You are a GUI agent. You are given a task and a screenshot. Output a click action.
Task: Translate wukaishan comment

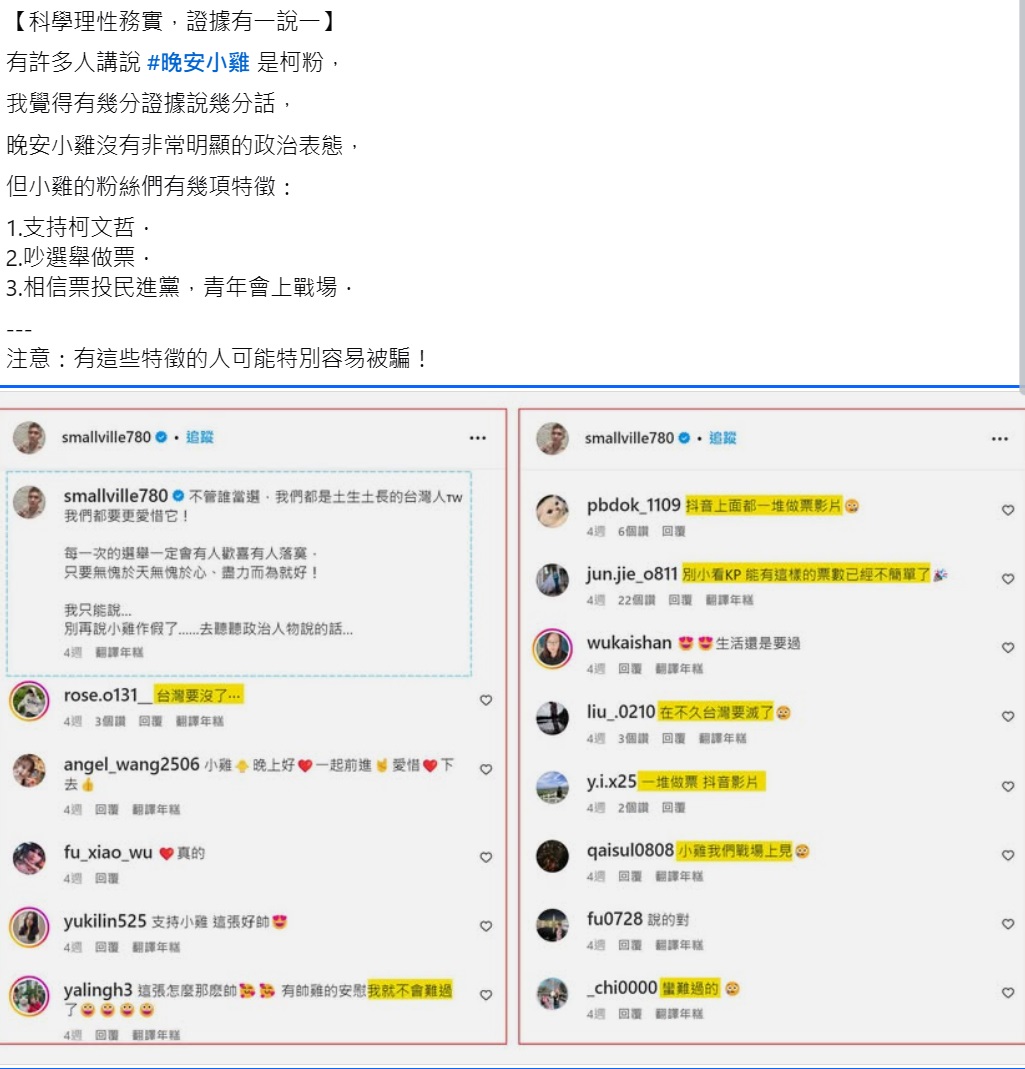tap(679, 669)
